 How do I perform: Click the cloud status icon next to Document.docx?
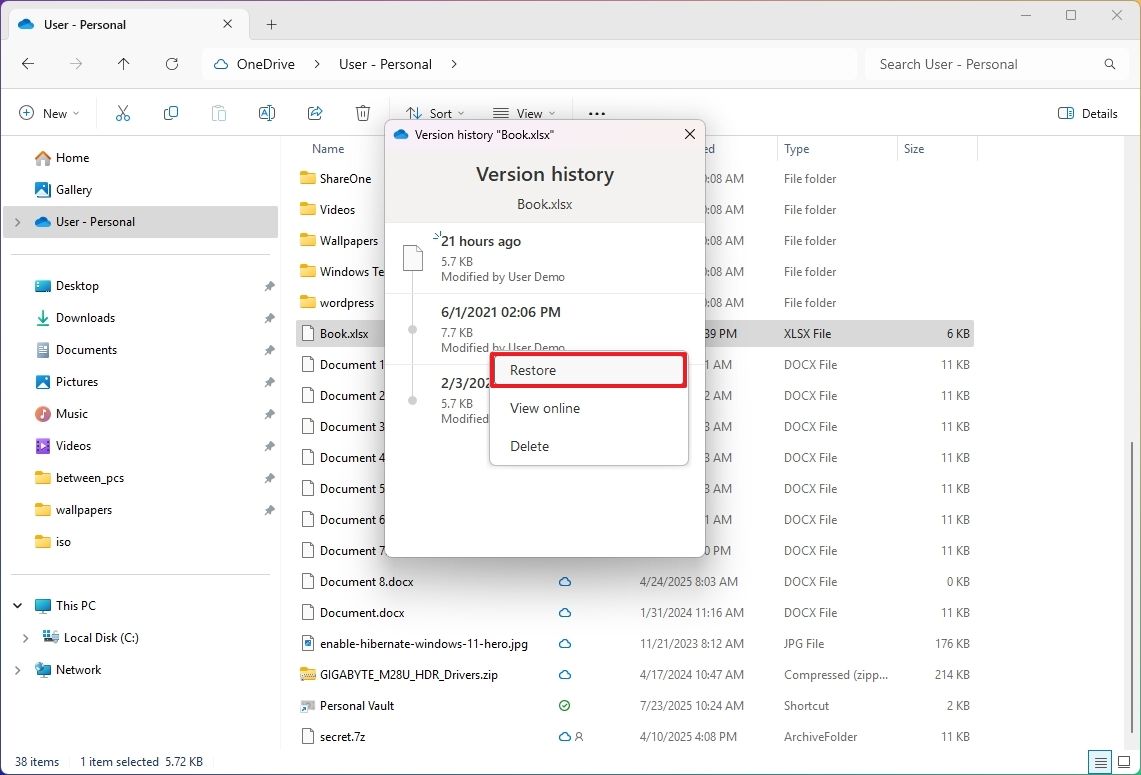[565, 612]
